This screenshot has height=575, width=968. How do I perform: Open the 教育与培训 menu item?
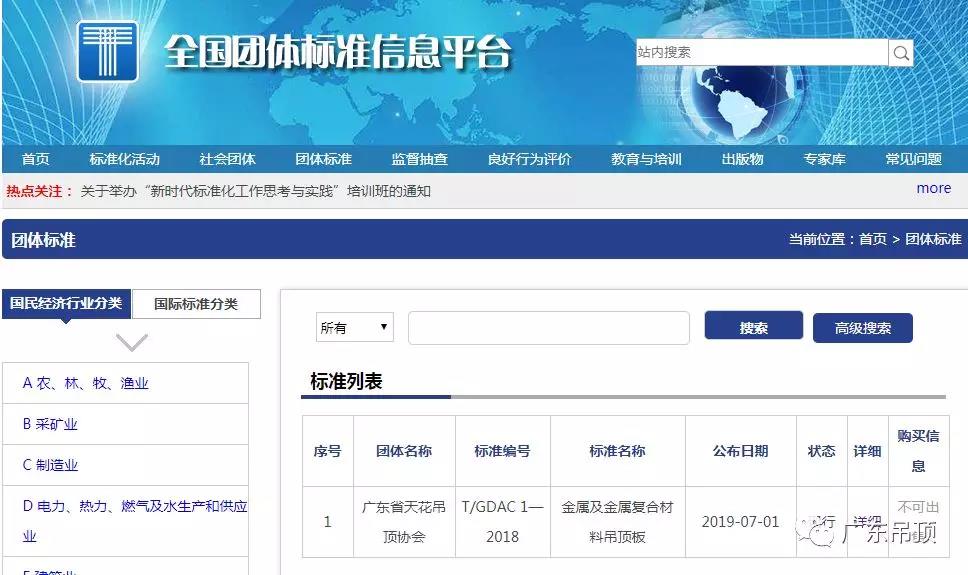coord(646,159)
